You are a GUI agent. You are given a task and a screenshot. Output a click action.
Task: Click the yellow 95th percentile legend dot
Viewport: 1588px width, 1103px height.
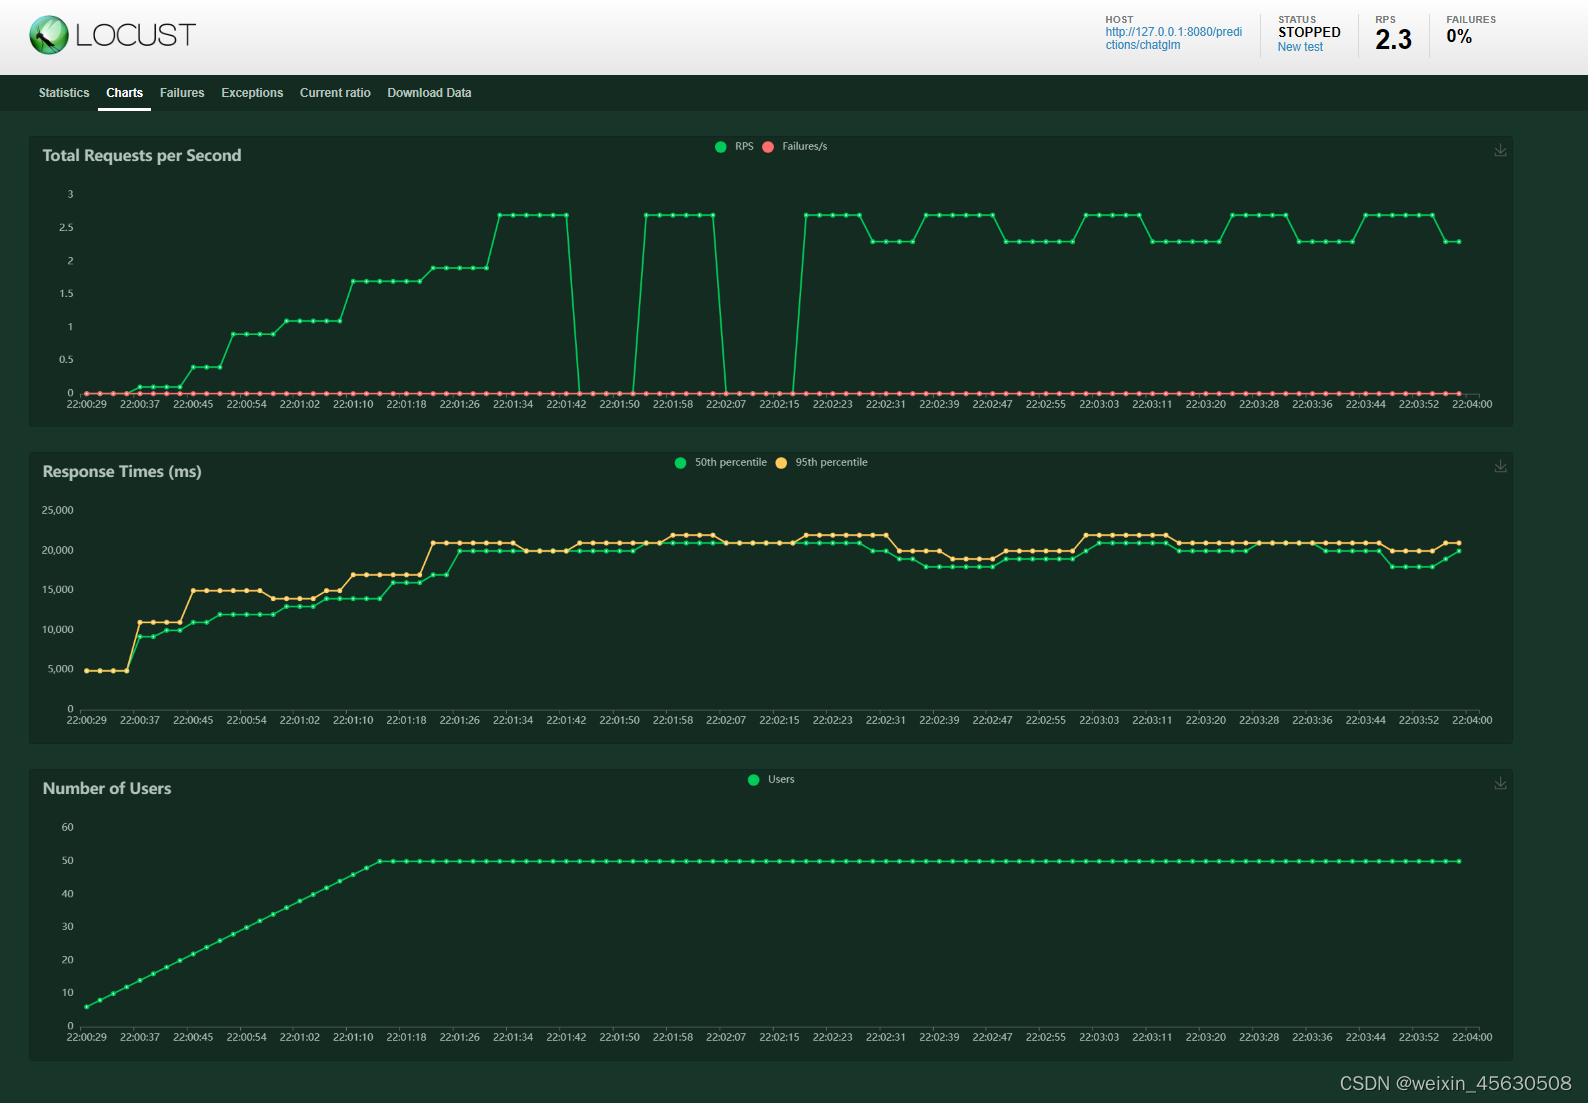[x=781, y=463]
